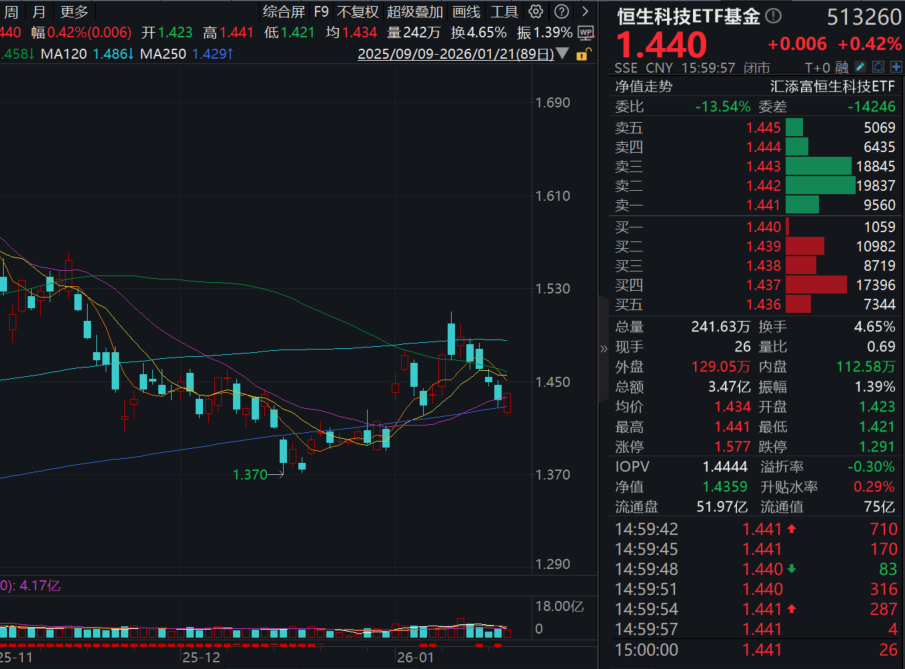This screenshot has height=669, width=905.
Task: Click the pencil note icon
Action: coord(860,67)
